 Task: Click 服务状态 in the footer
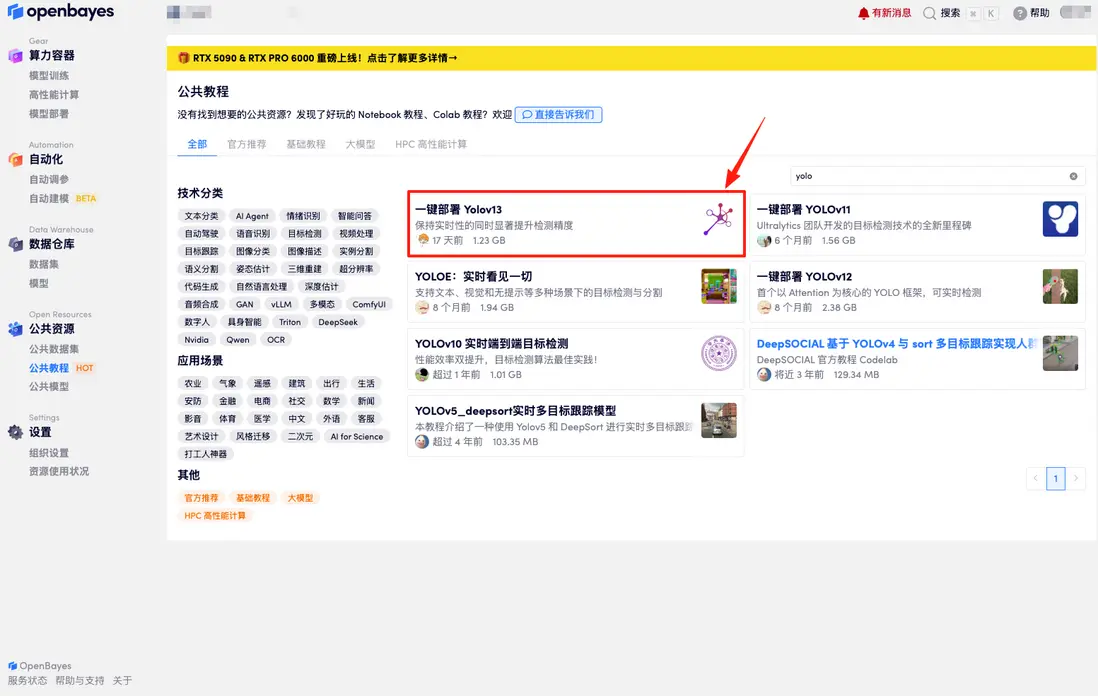27,681
